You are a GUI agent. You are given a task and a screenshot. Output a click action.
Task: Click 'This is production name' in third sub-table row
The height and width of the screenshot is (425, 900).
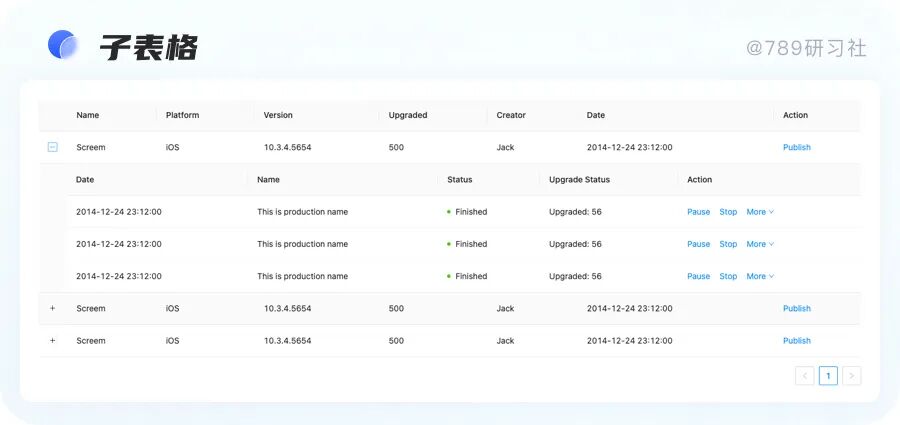tap(302, 276)
